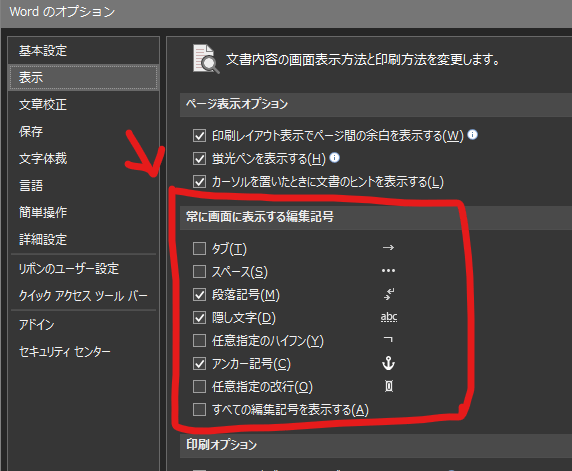Uncheck 段落記号(M) checkbox

click(x=199, y=294)
